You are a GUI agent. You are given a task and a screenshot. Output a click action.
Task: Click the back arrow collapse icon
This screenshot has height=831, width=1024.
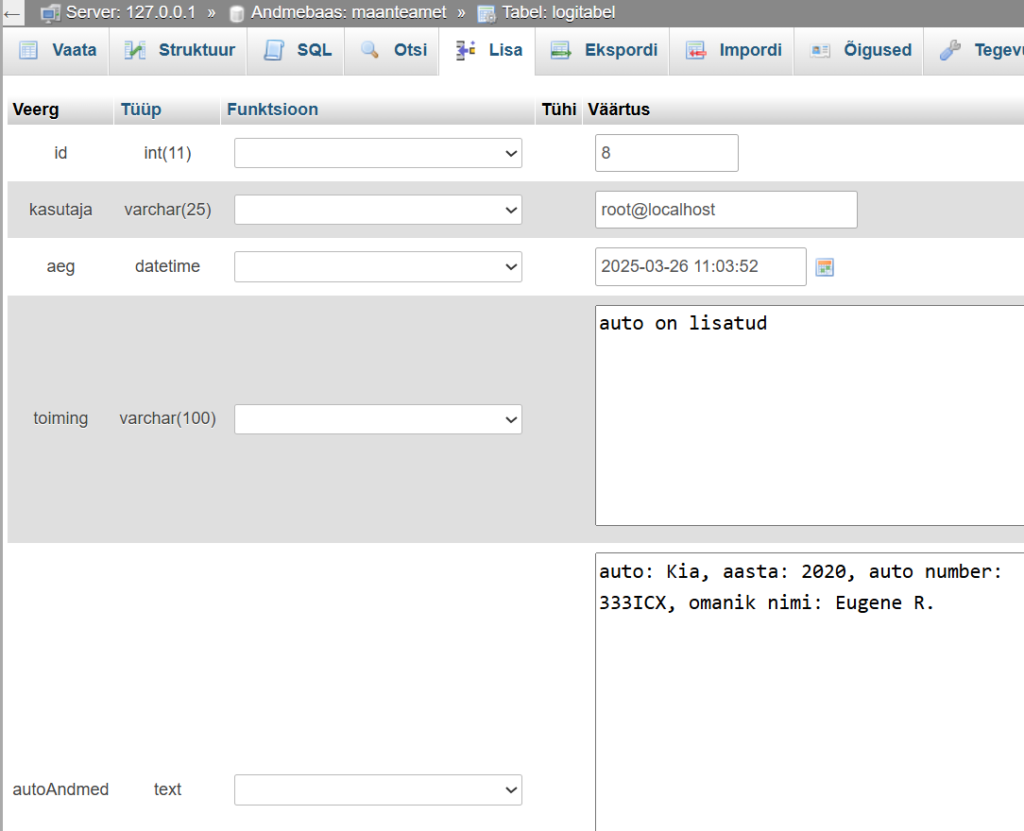(14, 13)
